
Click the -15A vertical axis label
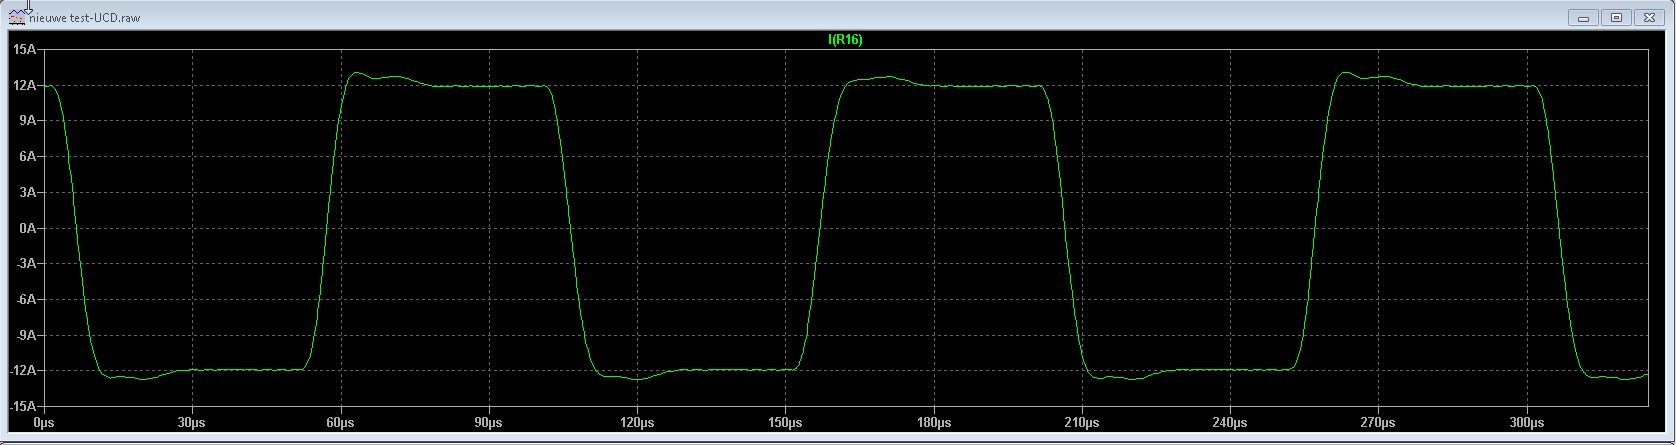[x=23, y=406]
